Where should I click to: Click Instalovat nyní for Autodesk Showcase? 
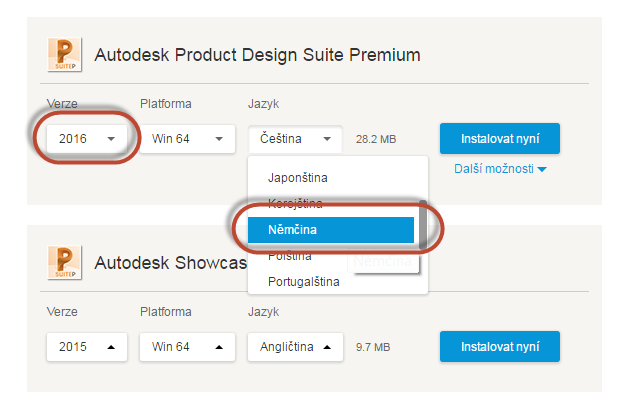pyautogui.click(x=500, y=347)
